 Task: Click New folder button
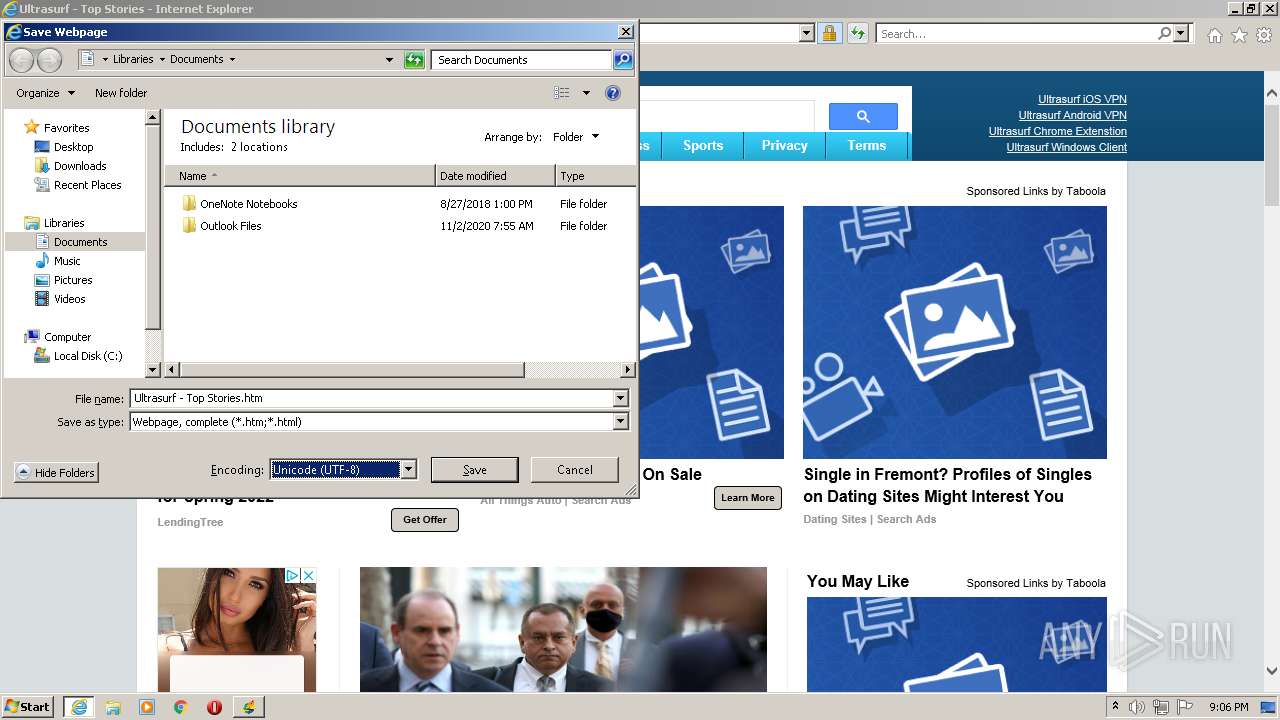tap(121, 93)
